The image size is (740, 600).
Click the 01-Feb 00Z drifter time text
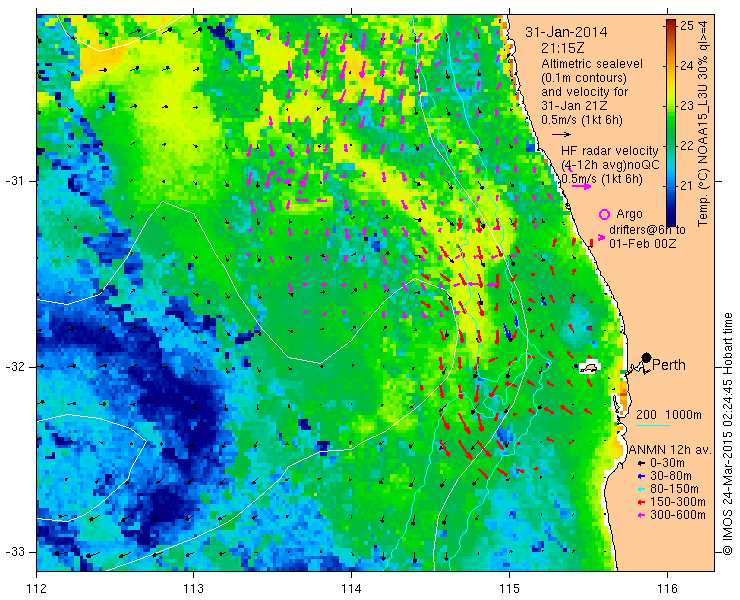pos(642,244)
